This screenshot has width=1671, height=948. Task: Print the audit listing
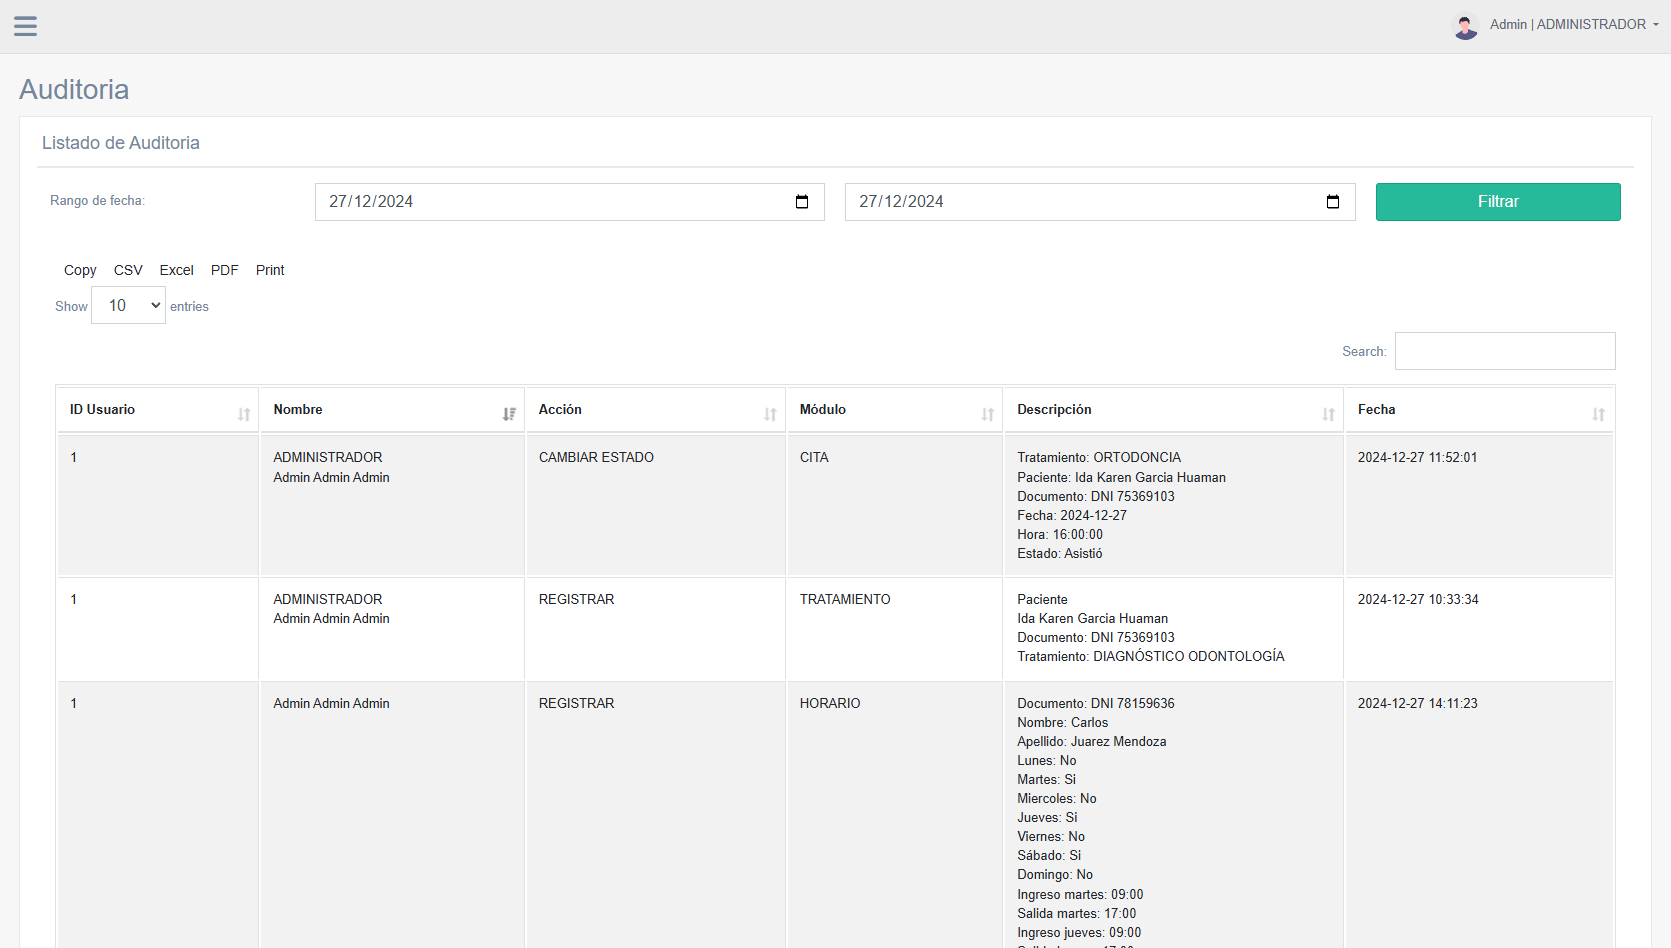tap(269, 270)
